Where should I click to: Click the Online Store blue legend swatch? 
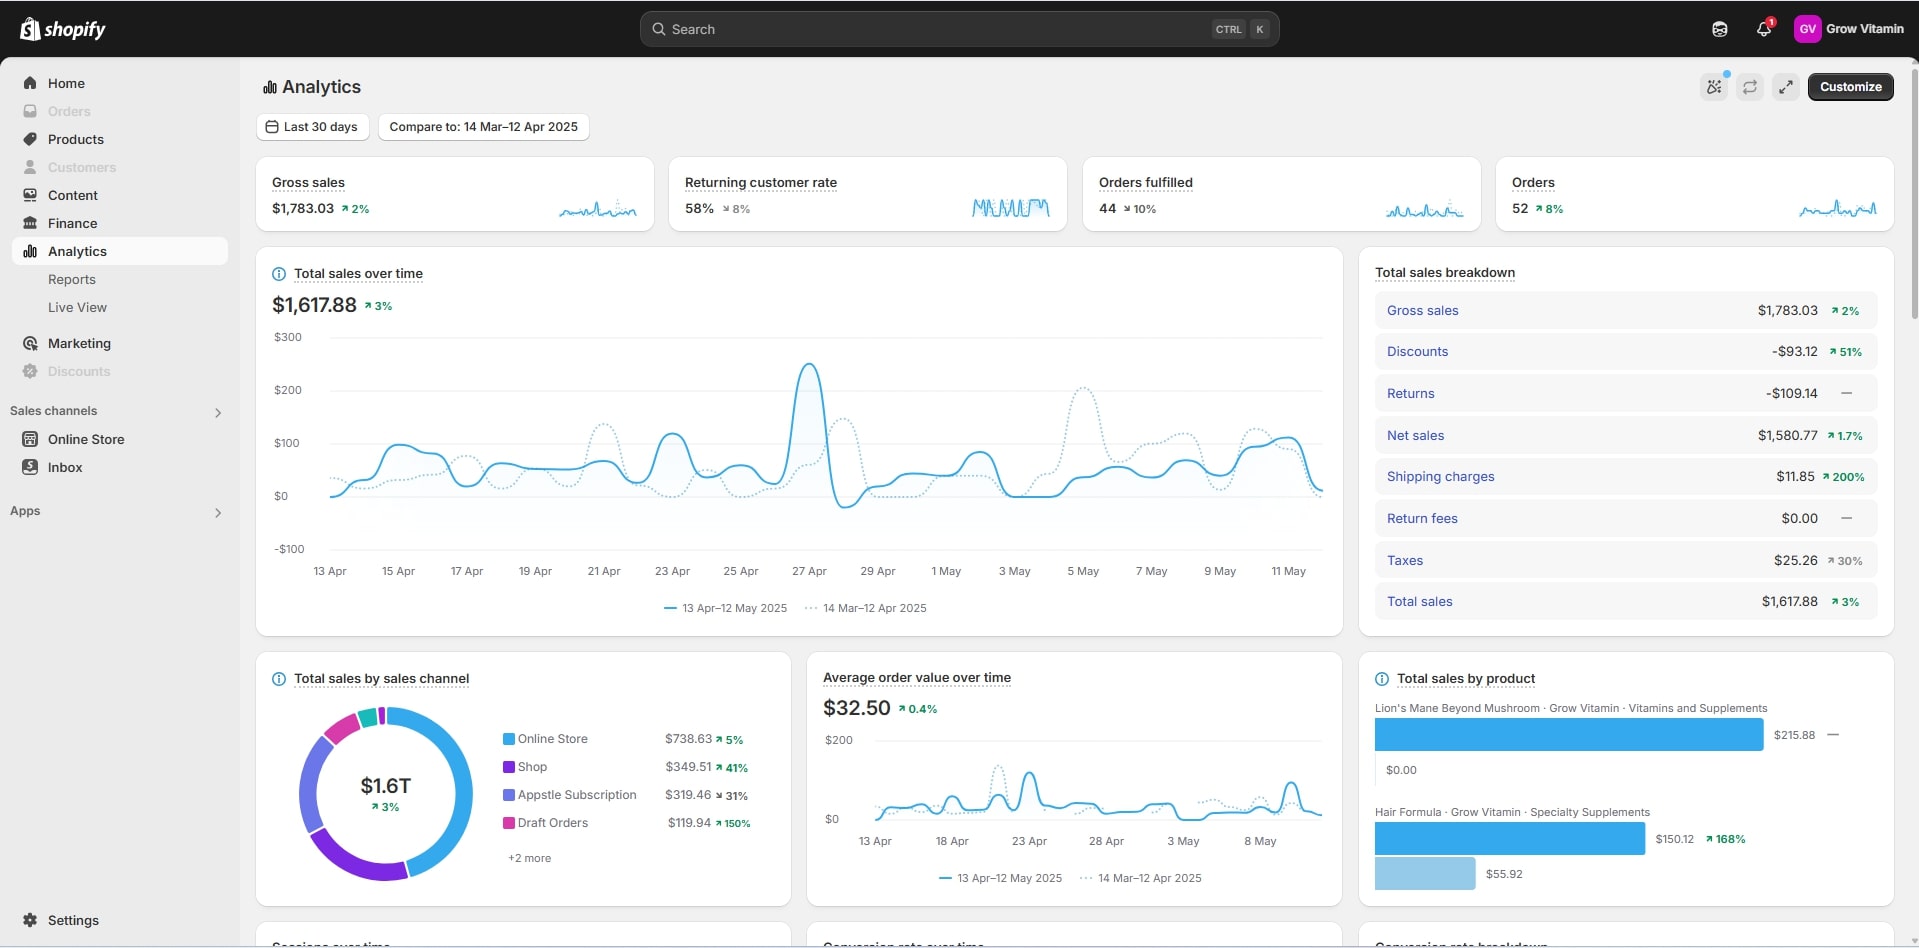pos(509,739)
